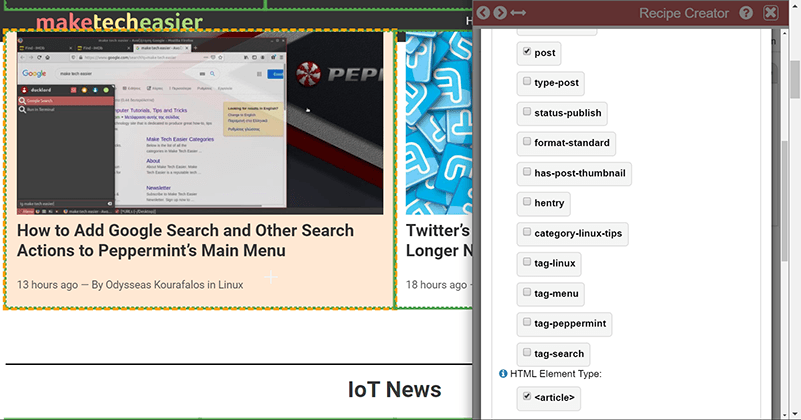801x420 pixels.
Task: Open the Twitter's article headline
Action: tap(439, 241)
